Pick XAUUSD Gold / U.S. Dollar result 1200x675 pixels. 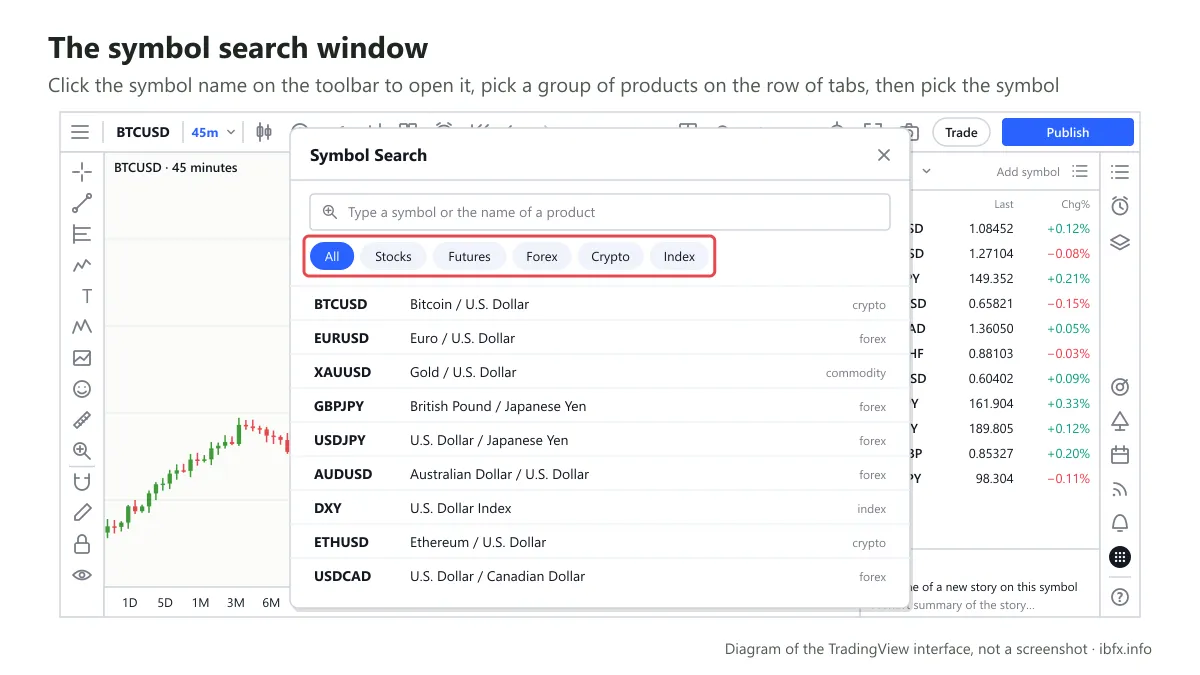click(600, 372)
